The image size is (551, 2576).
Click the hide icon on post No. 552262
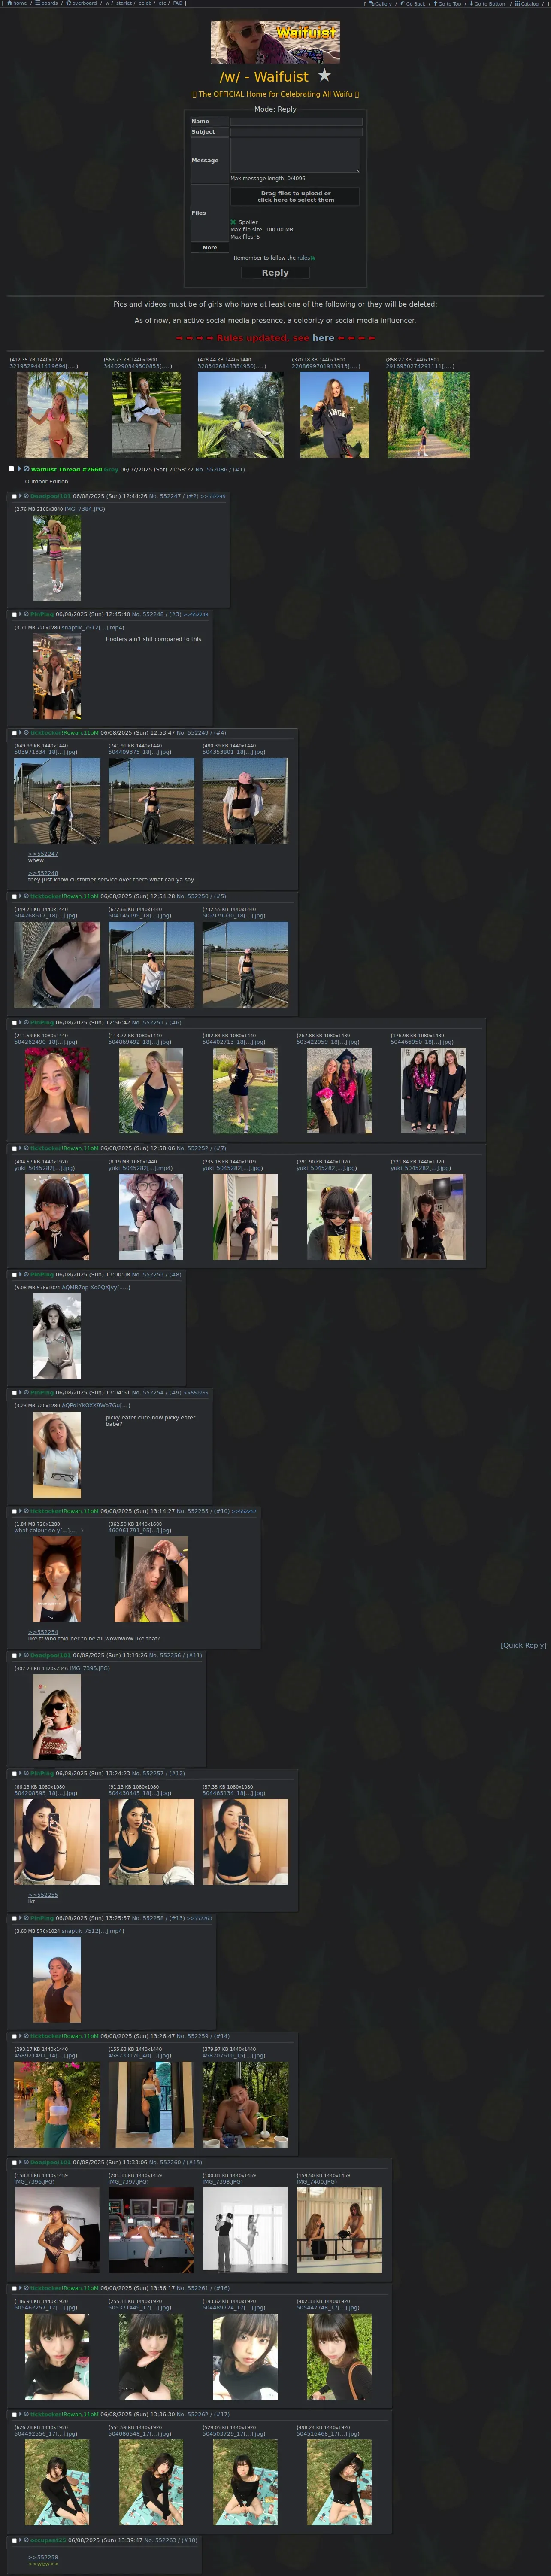pyautogui.click(x=26, y=2414)
